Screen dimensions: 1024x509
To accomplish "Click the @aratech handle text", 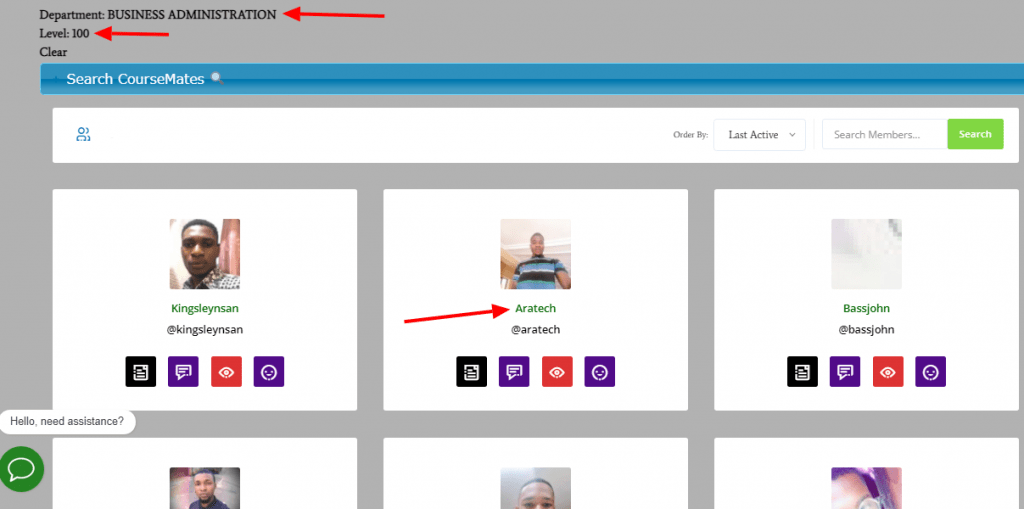I will click(x=536, y=330).
